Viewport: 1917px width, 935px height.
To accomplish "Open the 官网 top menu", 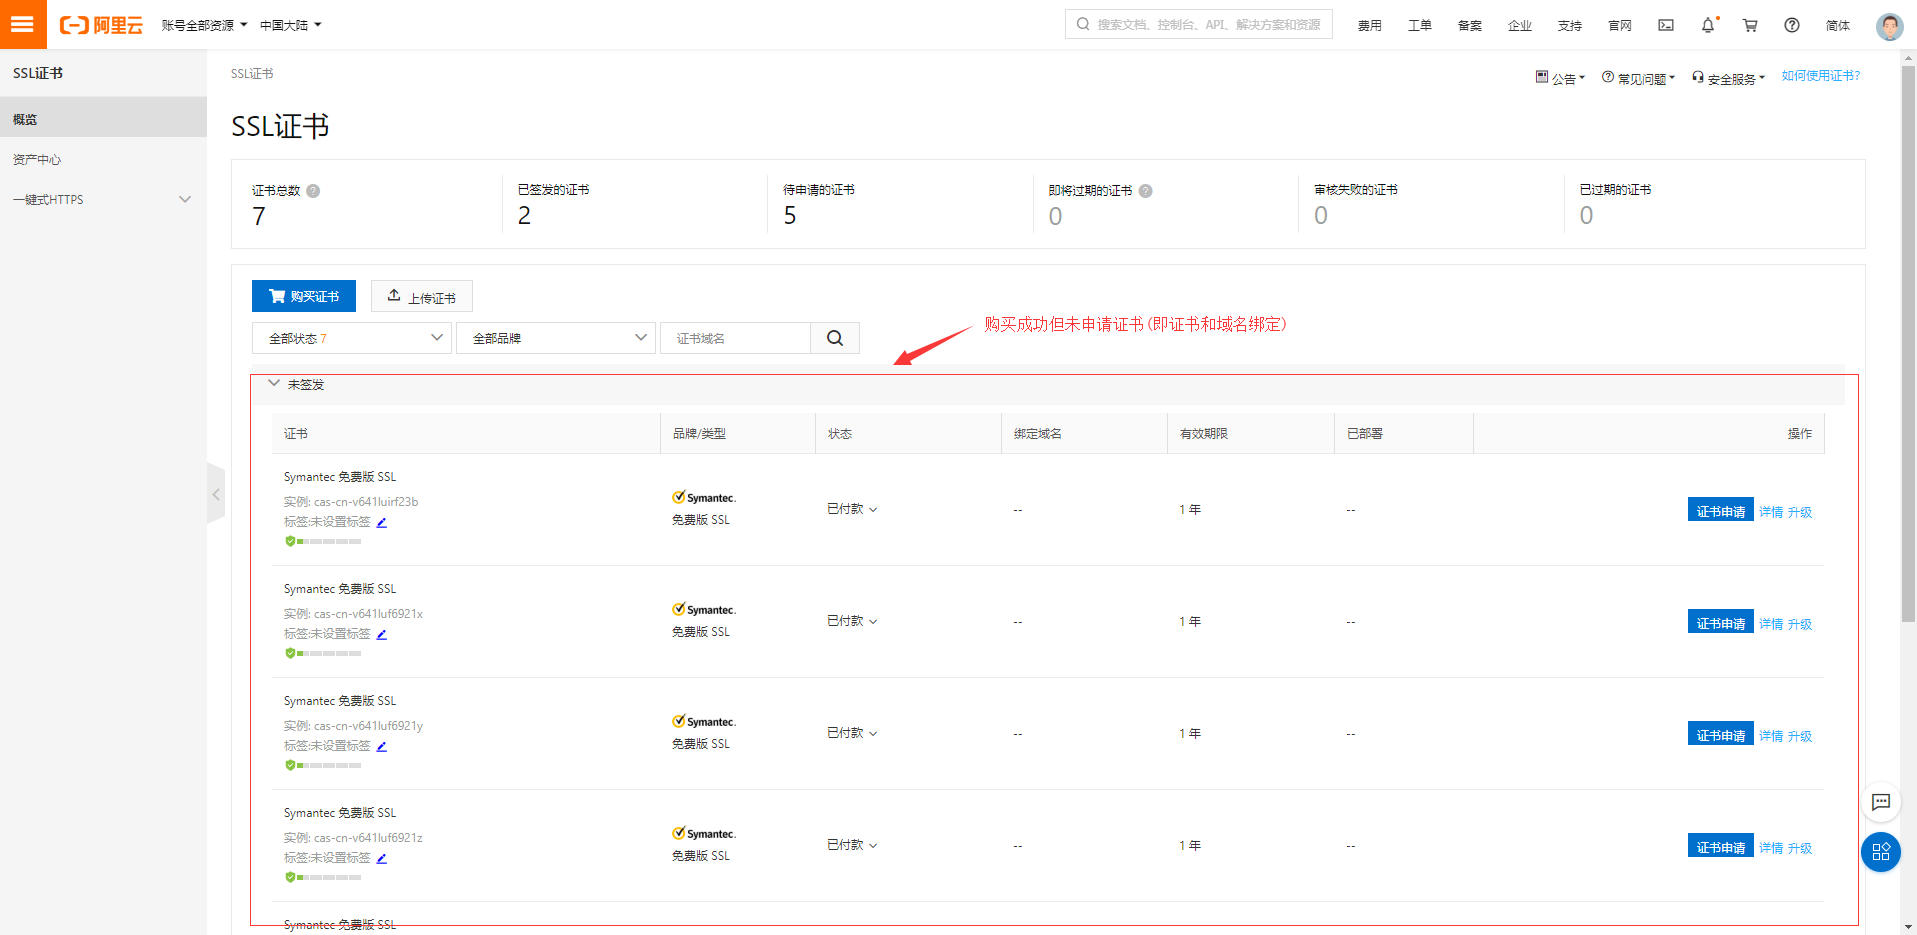I will coord(1620,25).
